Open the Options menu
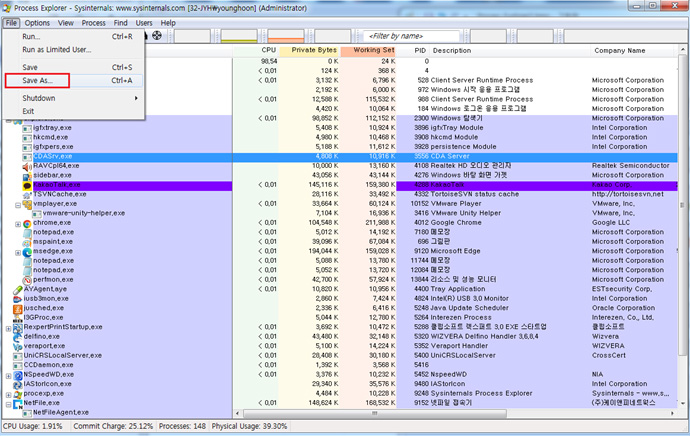Image resolution: width=690 pixels, height=436 pixels. 37,22
